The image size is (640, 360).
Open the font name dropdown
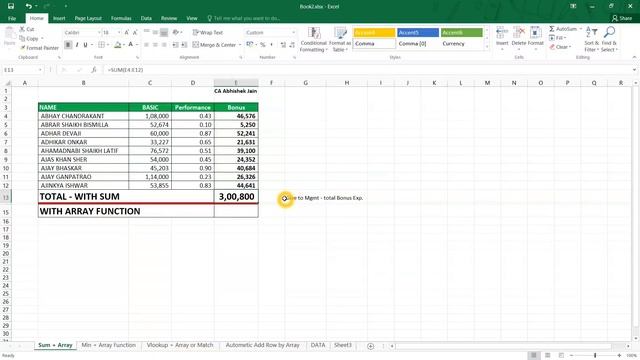[99, 32]
